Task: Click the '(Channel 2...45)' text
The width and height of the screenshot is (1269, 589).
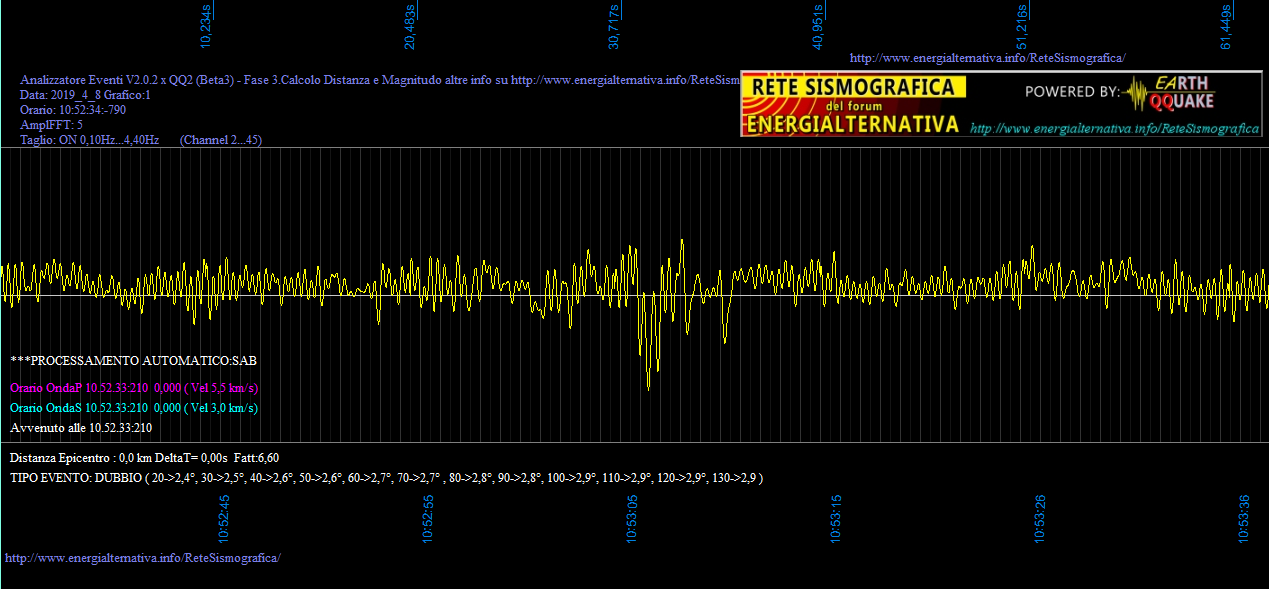Action: pyautogui.click(x=221, y=140)
